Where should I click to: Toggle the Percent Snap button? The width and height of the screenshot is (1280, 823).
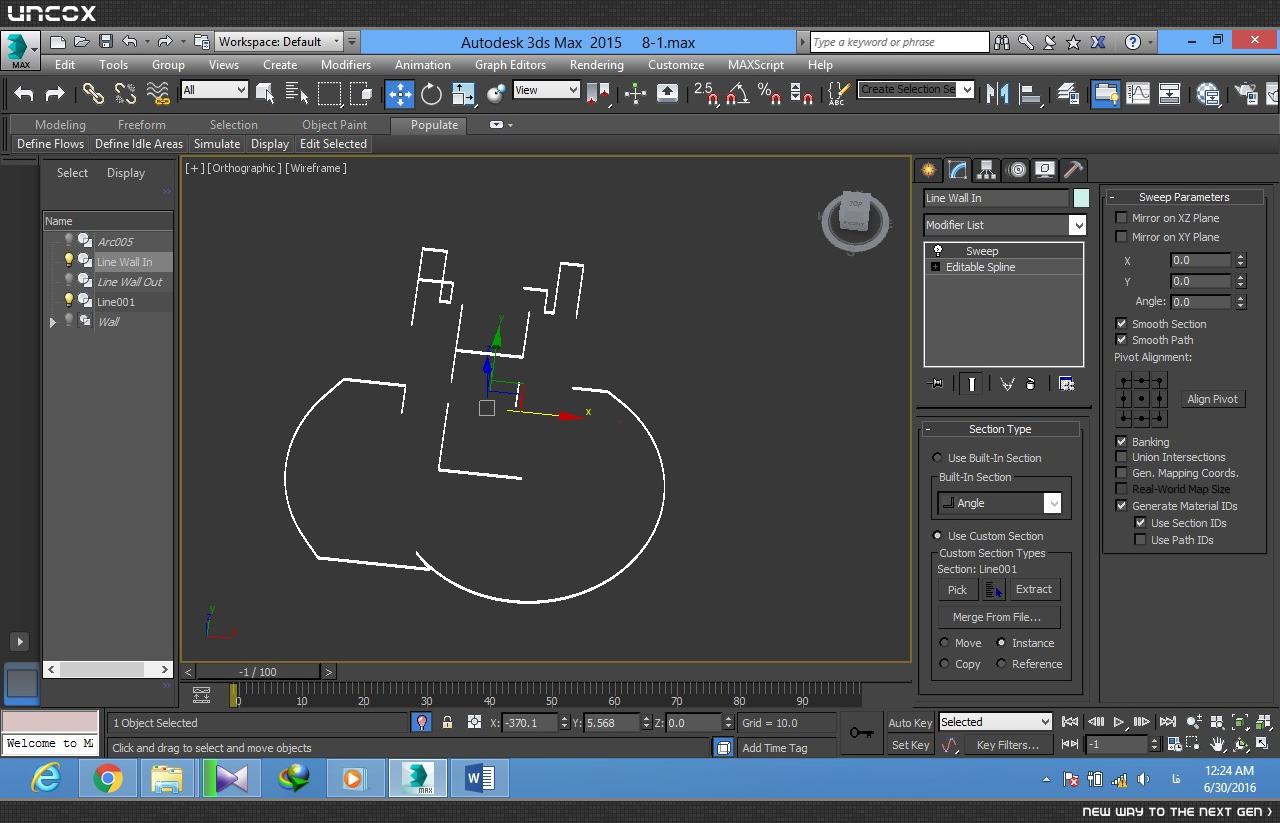click(x=769, y=93)
